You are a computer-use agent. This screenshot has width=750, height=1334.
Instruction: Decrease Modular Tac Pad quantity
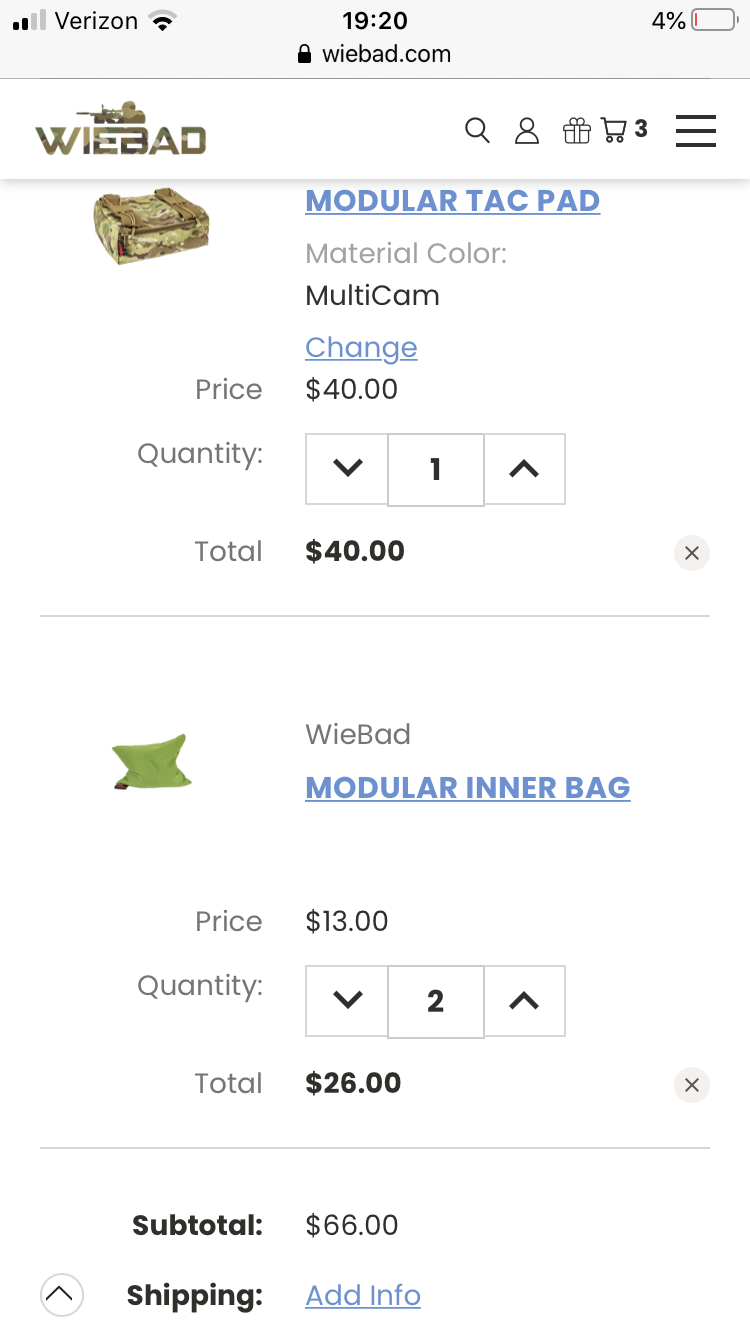(347, 469)
